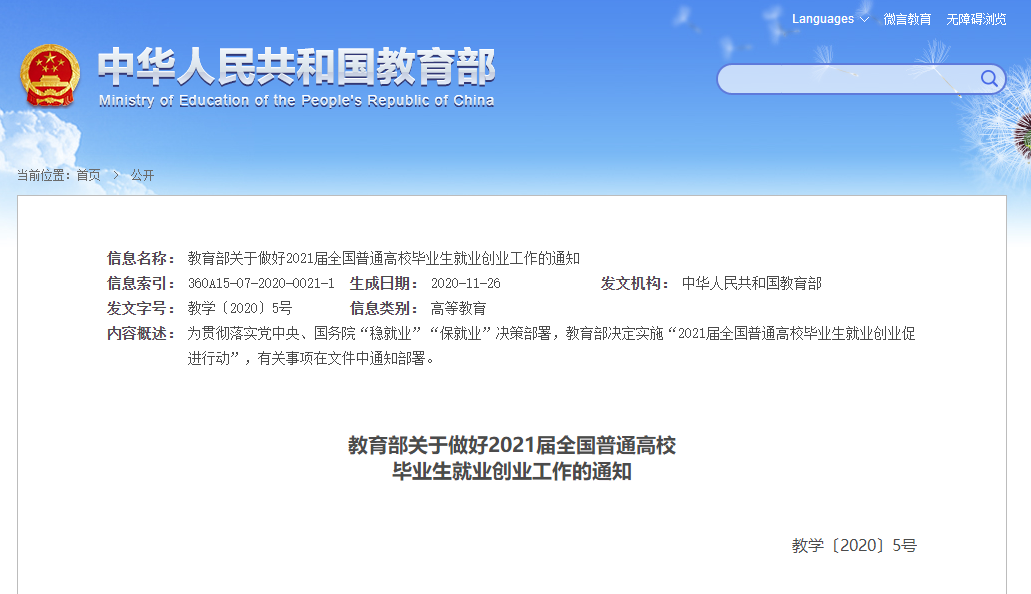This screenshot has width=1031, height=594.
Task: Click the 发文字号 label
Action: pos(141,309)
